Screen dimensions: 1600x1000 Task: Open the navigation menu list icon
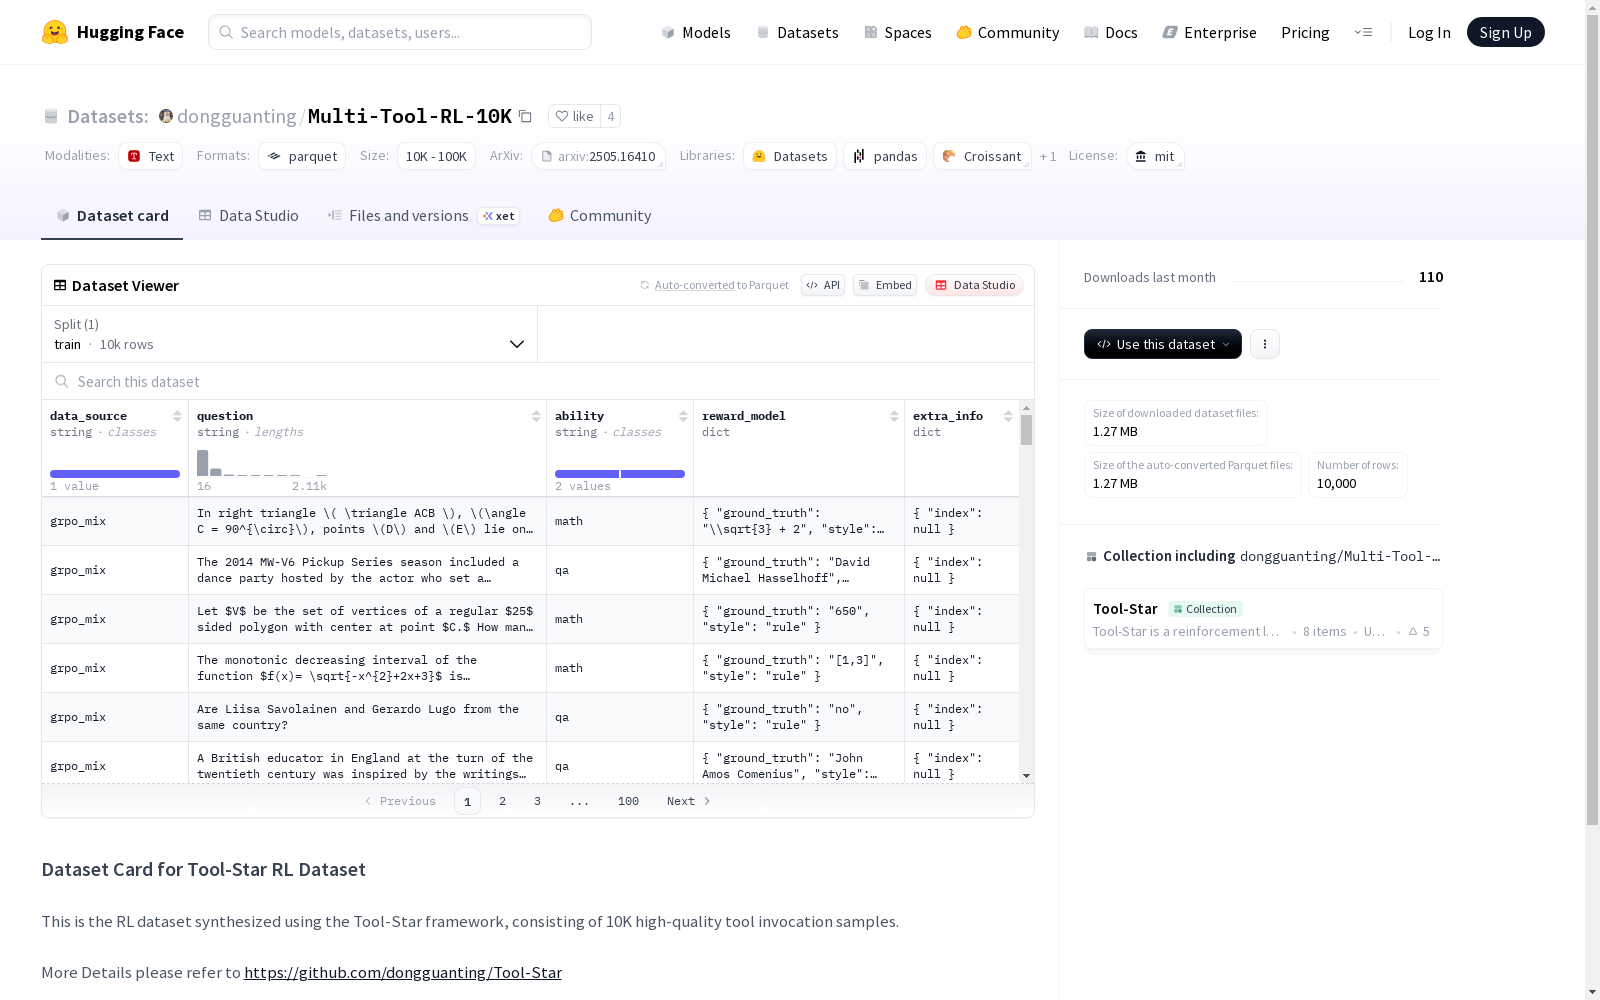pos(1363,32)
